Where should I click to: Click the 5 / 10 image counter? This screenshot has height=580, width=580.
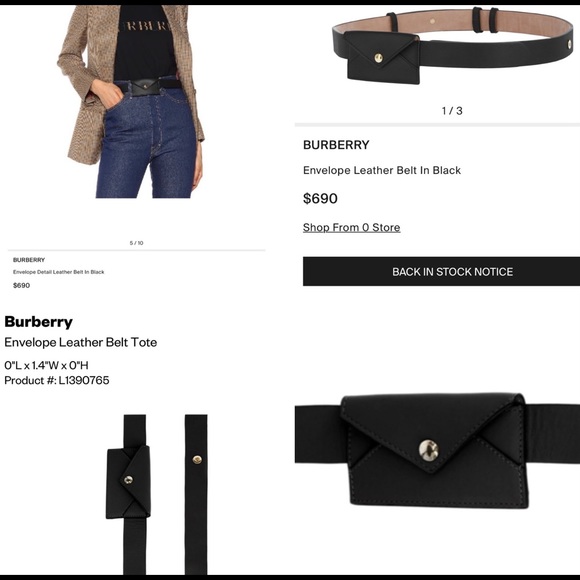(x=136, y=243)
